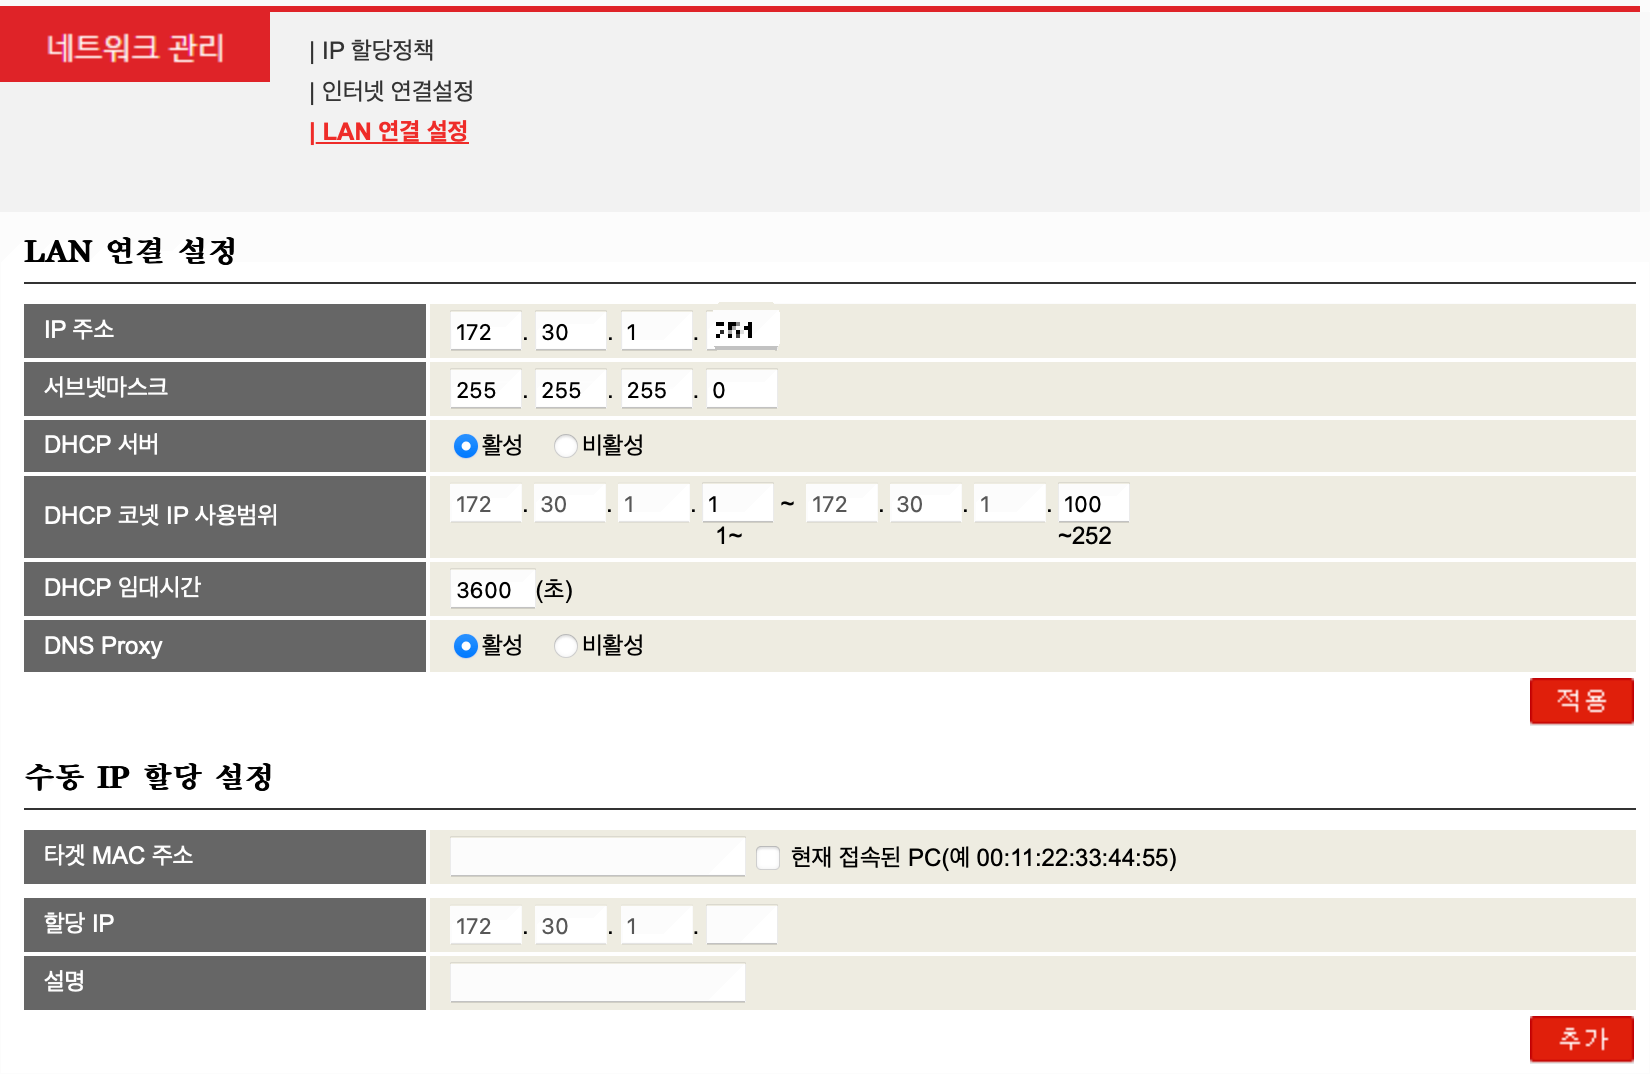Image resolution: width=1650 pixels, height=1074 pixels.
Task: Click the 추가 add button
Action: coord(1582,1038)
